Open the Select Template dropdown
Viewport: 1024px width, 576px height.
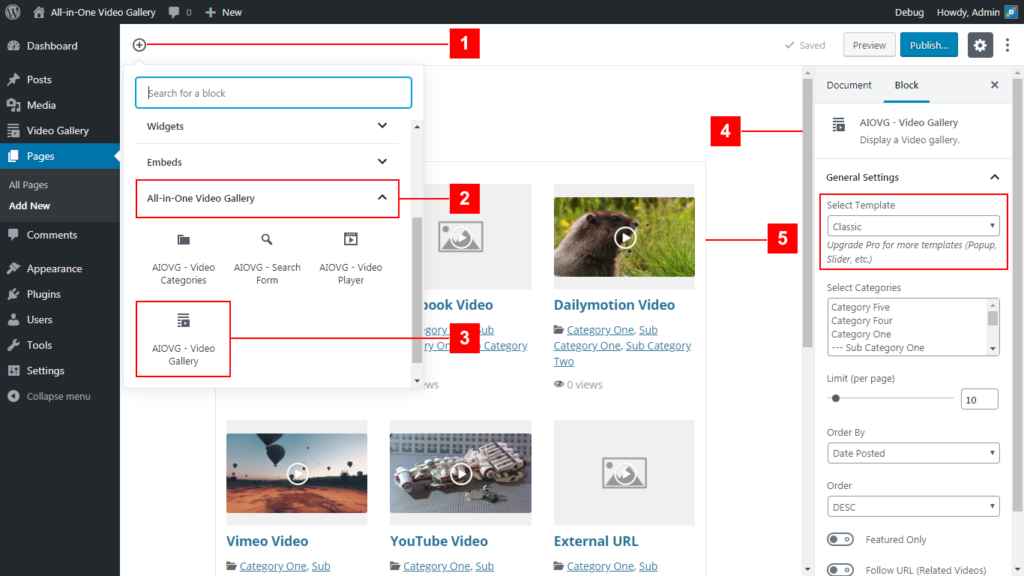pos(913,227)
